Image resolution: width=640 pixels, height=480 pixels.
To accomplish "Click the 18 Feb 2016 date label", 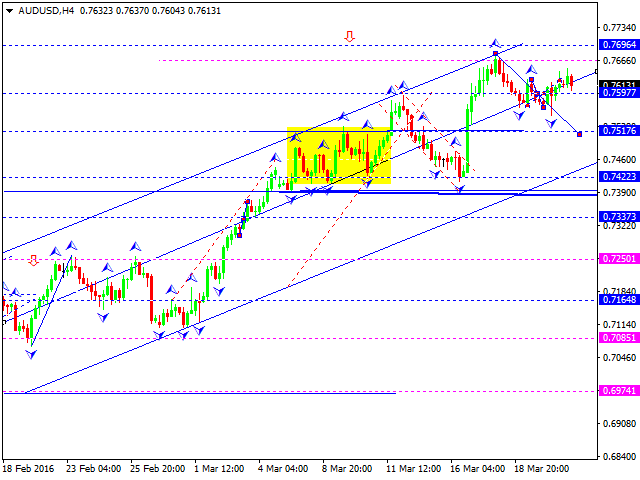I will [29, 469].
